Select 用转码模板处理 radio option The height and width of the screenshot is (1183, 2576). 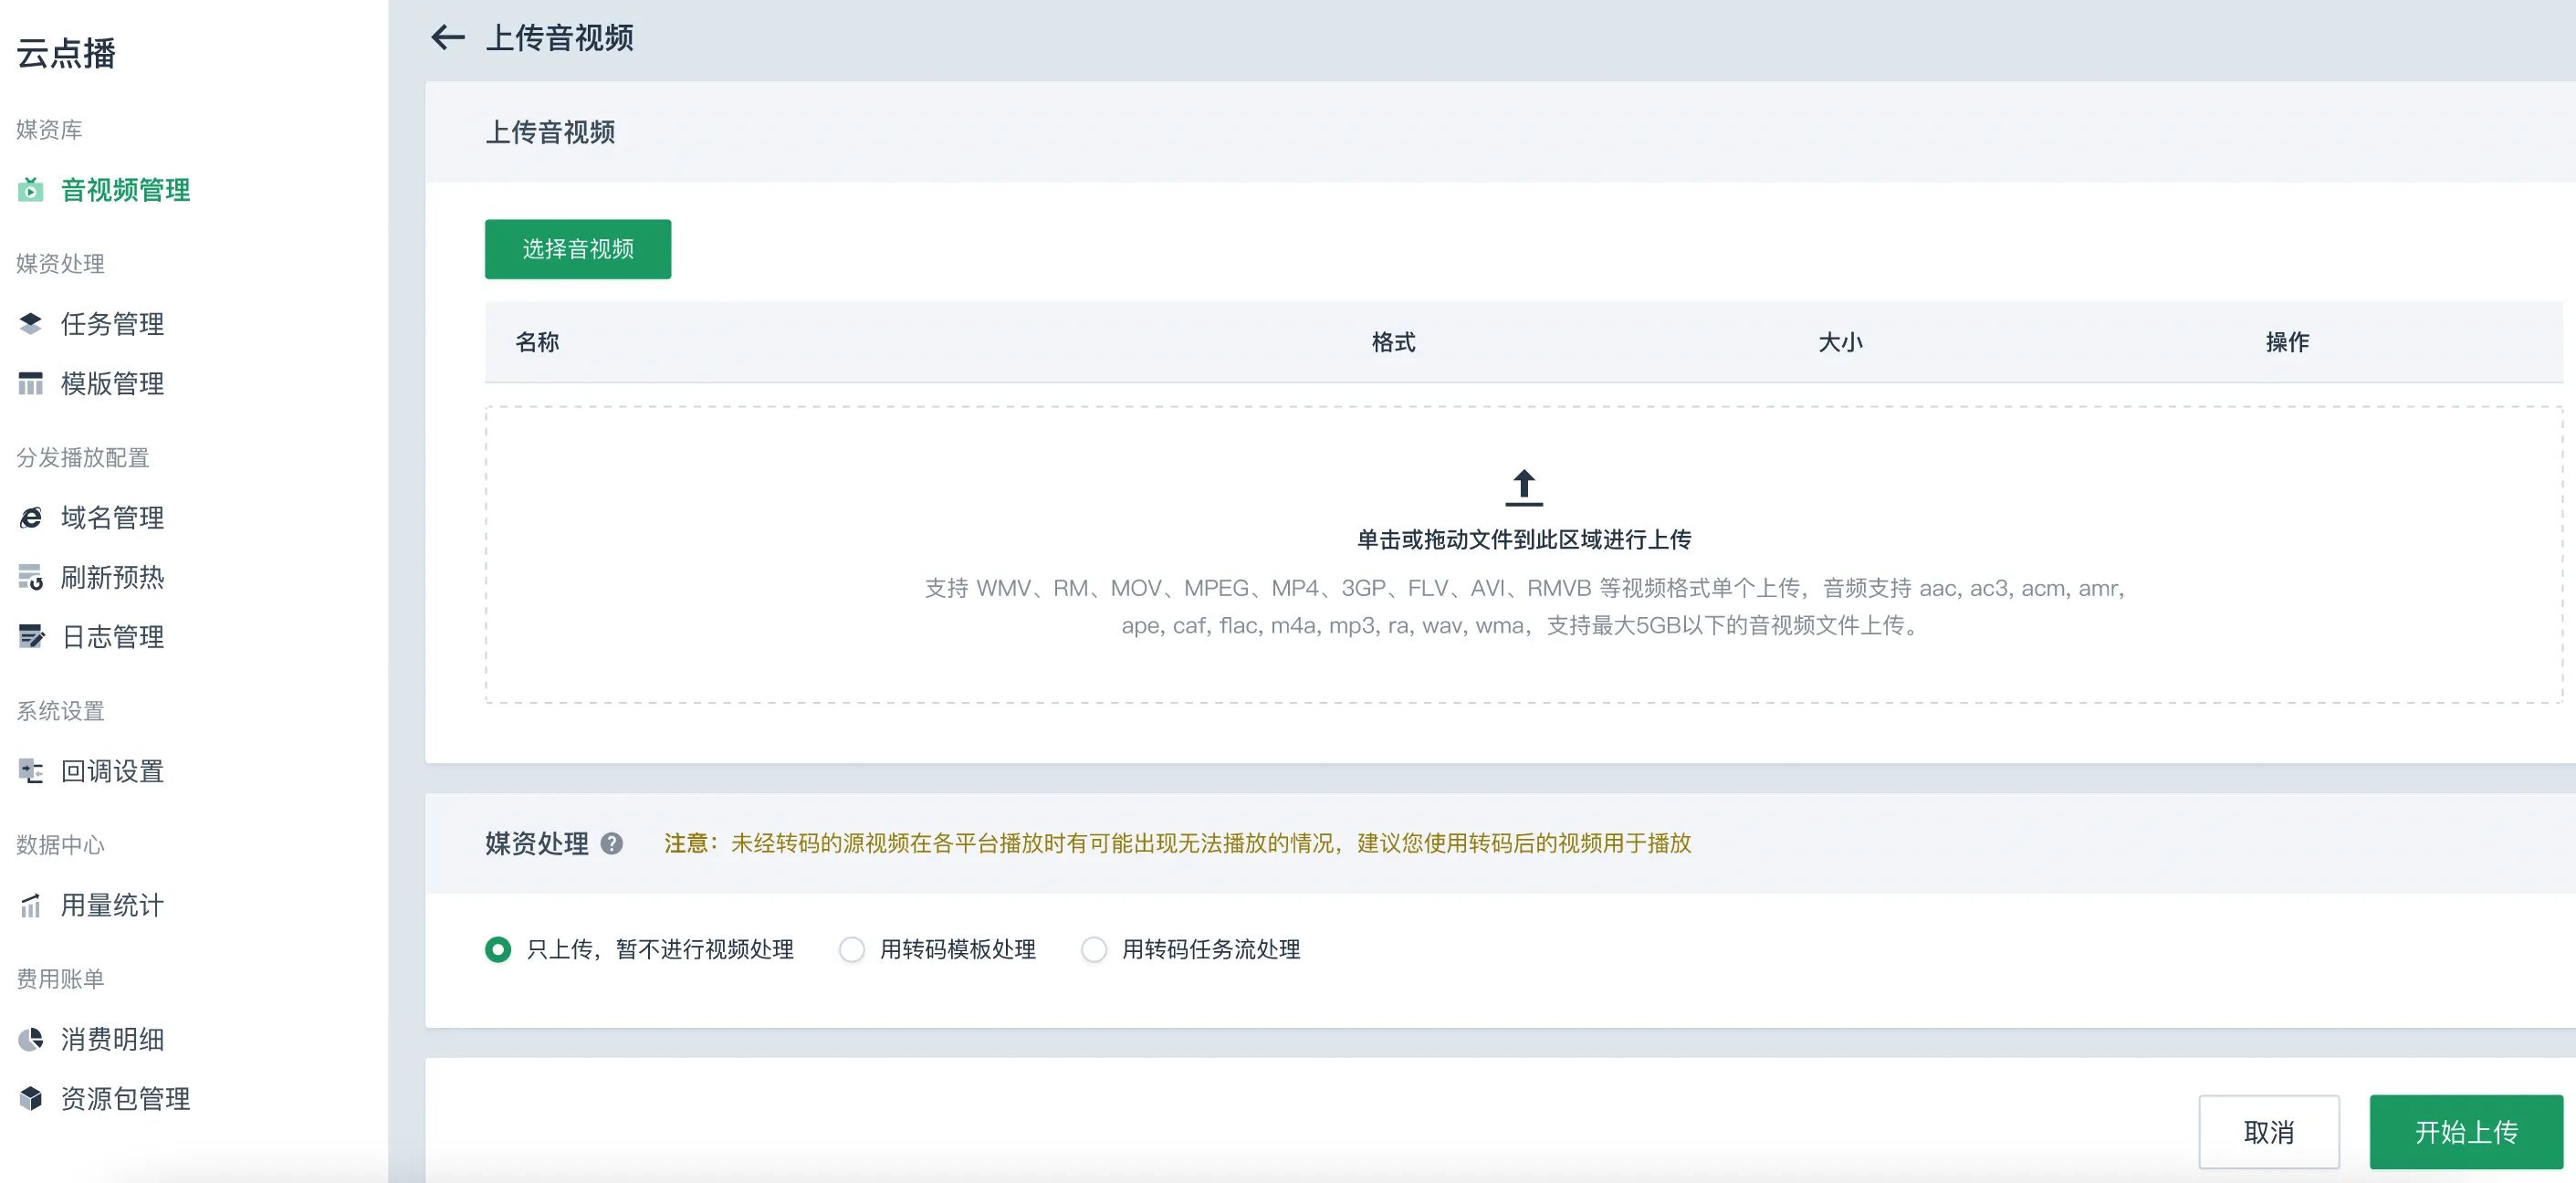[852, 949]
